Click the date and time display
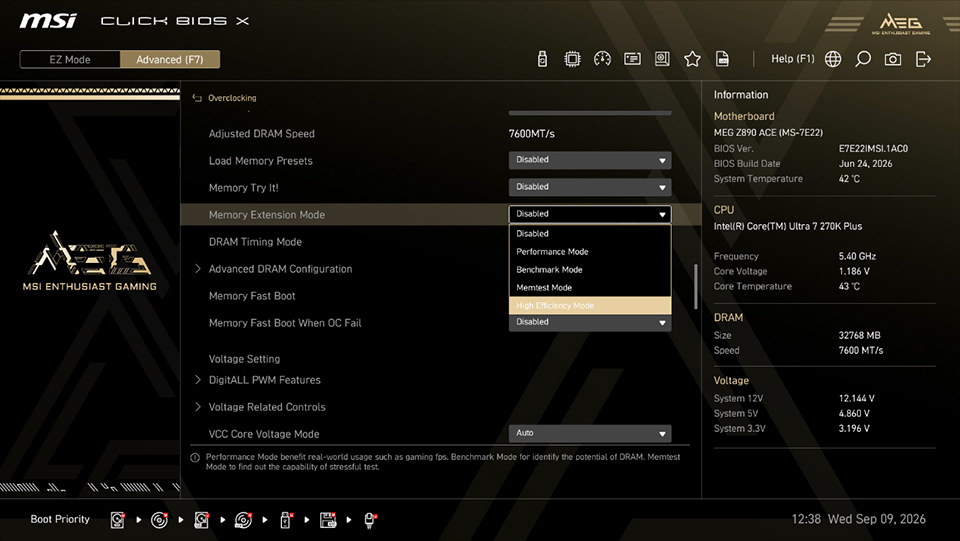The width and height of the screenshot is (960, 541). click(x=858, y=519)
